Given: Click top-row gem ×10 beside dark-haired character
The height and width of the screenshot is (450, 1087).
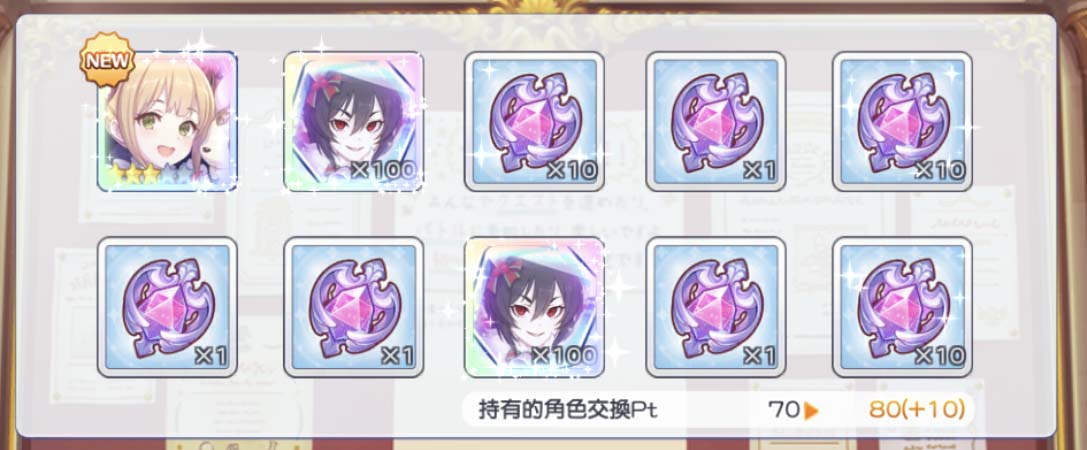Looking at the screenshot, I should pos(534,121).
